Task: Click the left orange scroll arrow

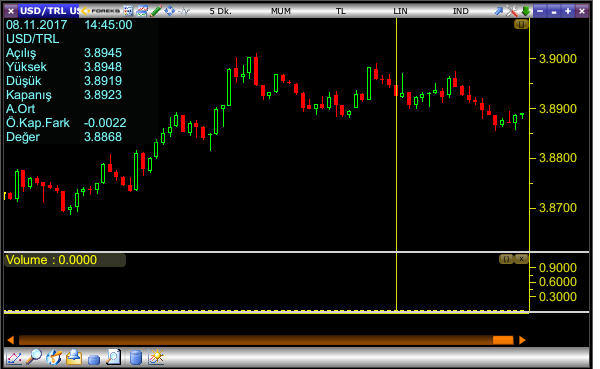Action: coord(11,340)
